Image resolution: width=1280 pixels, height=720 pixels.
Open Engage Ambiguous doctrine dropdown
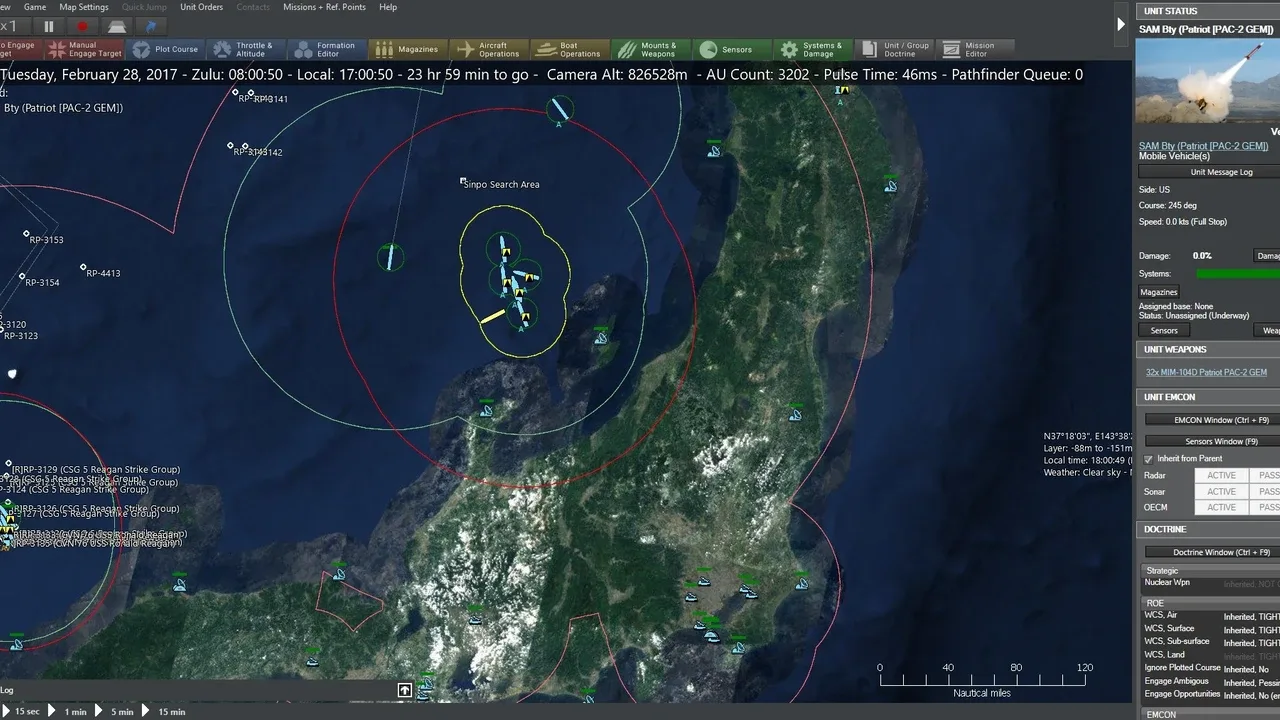pos(1250,682)
